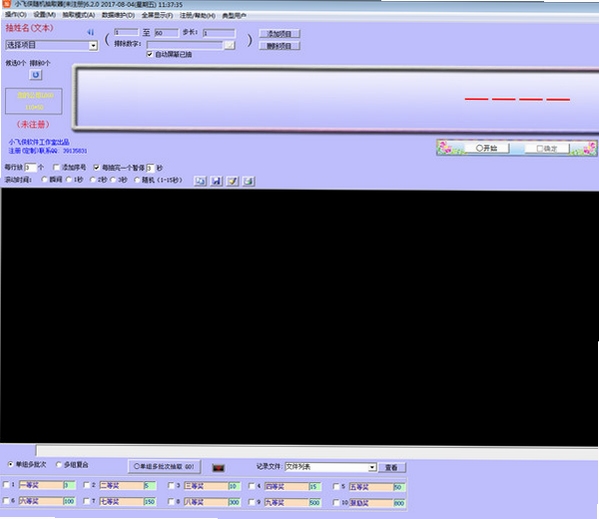The height and width of the screenshot is (519, 599).
Task: Click the blue refresh icon under candidate count
Action: [x=36, y=75]
